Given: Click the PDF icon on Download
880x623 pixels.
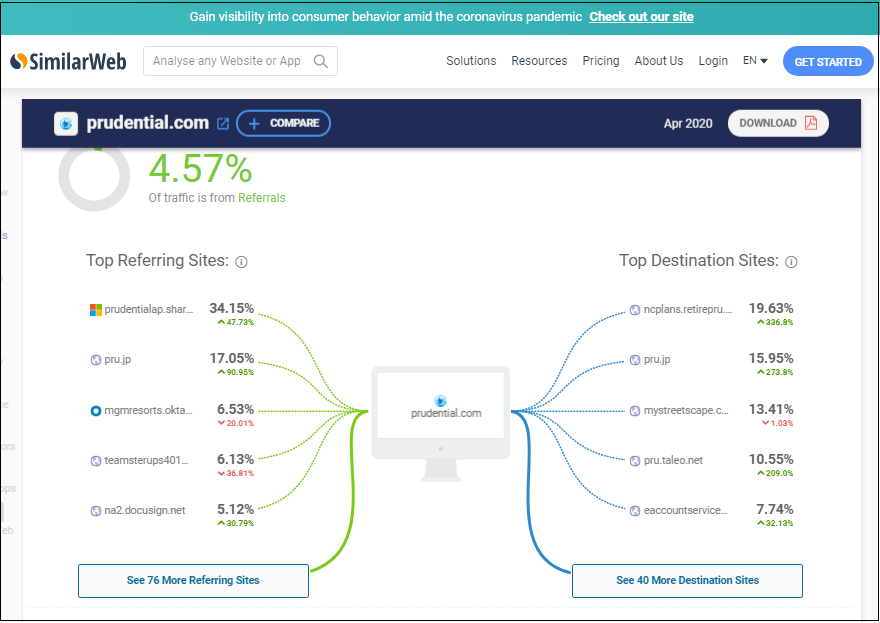Looking at the screenshot, I should tap(811, 123).
